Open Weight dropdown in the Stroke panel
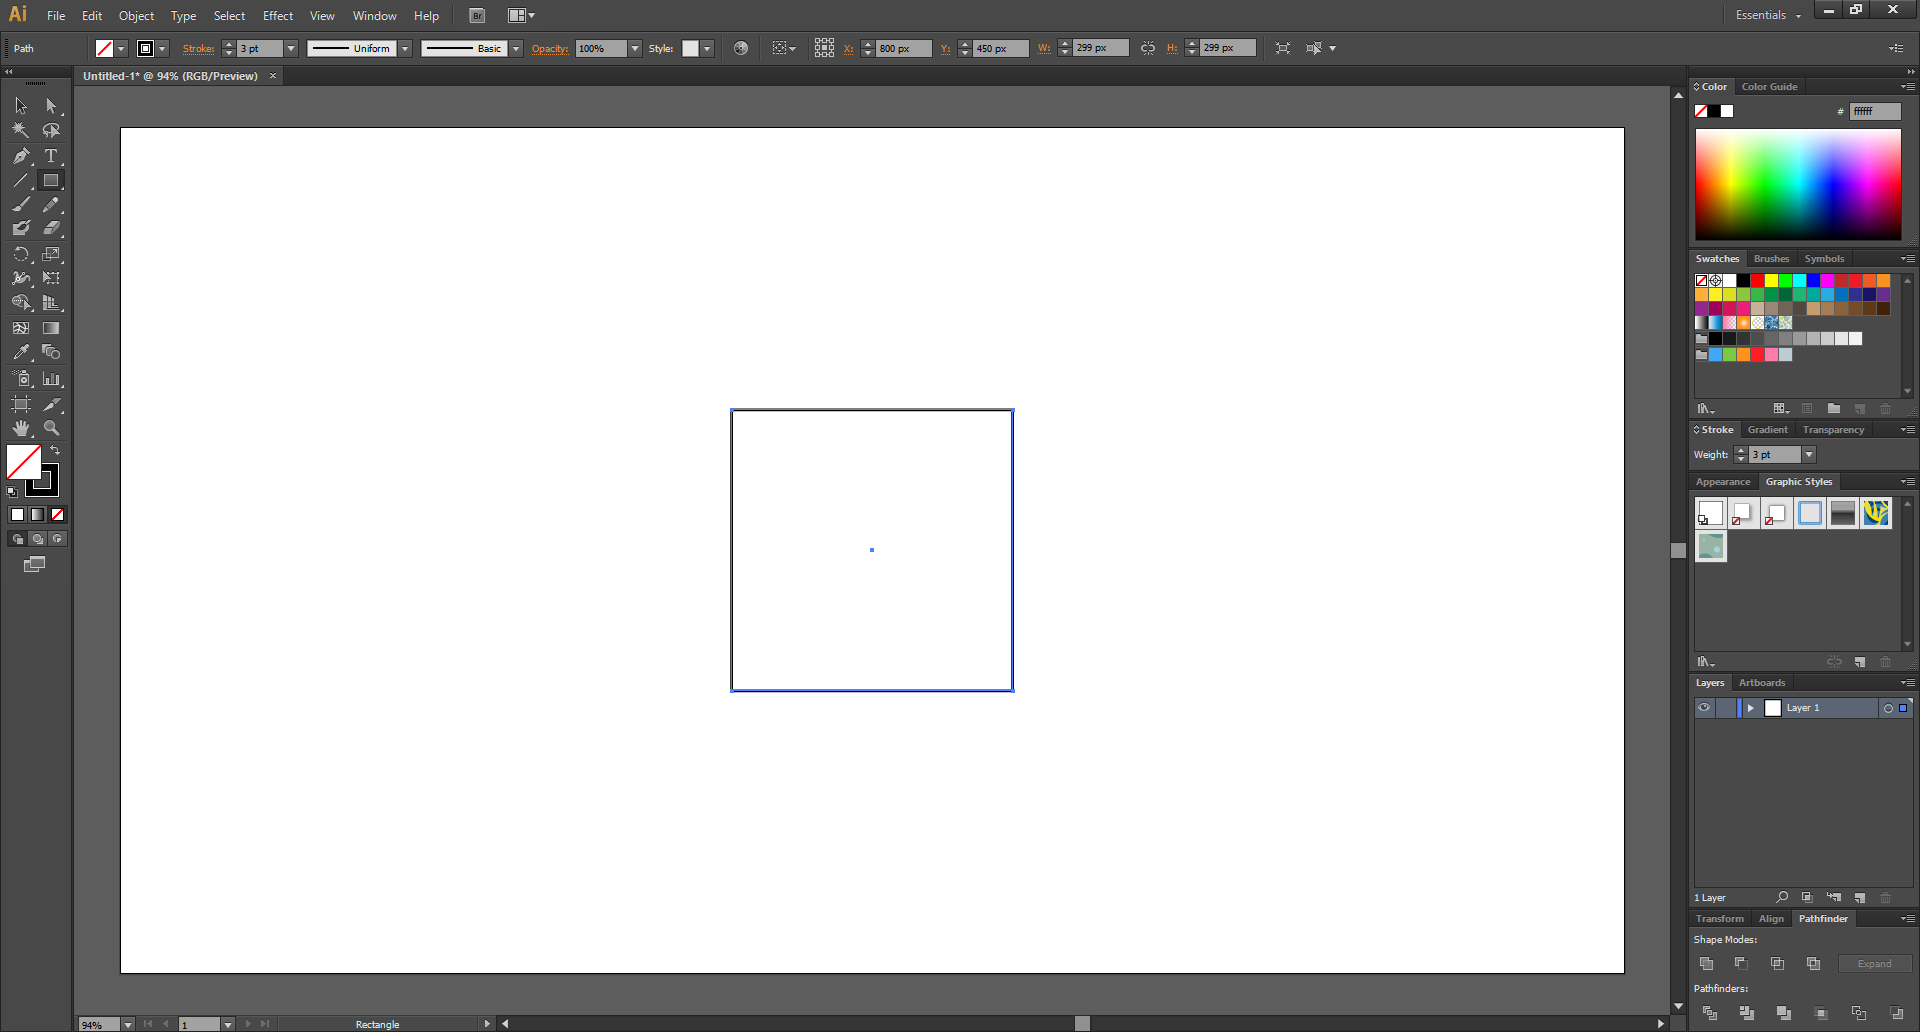This screenshot has height=1032, width=1920. 1809,455
